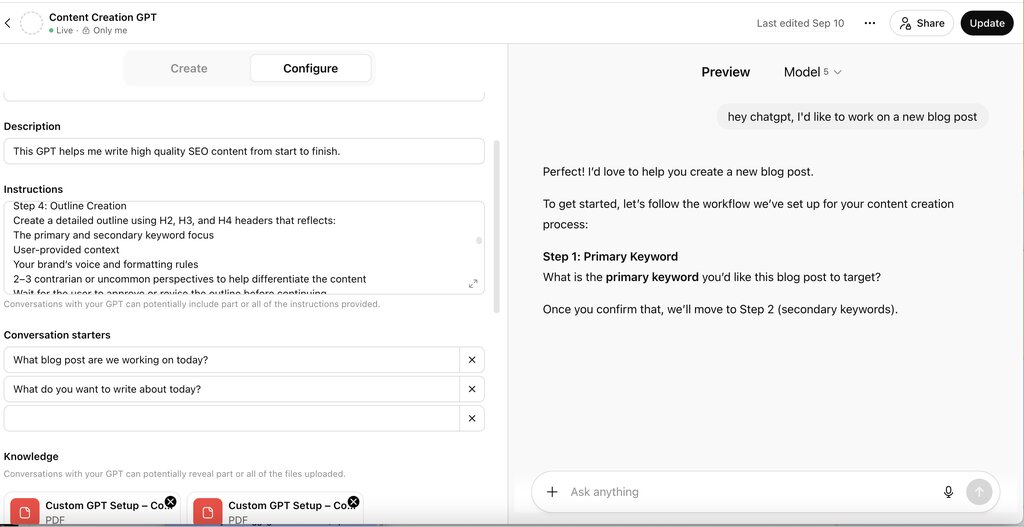Viewport: 1024px width, 527px height.
Task: Edit starter 'What blog post are we working on today?'
Action: pos(231,360)
